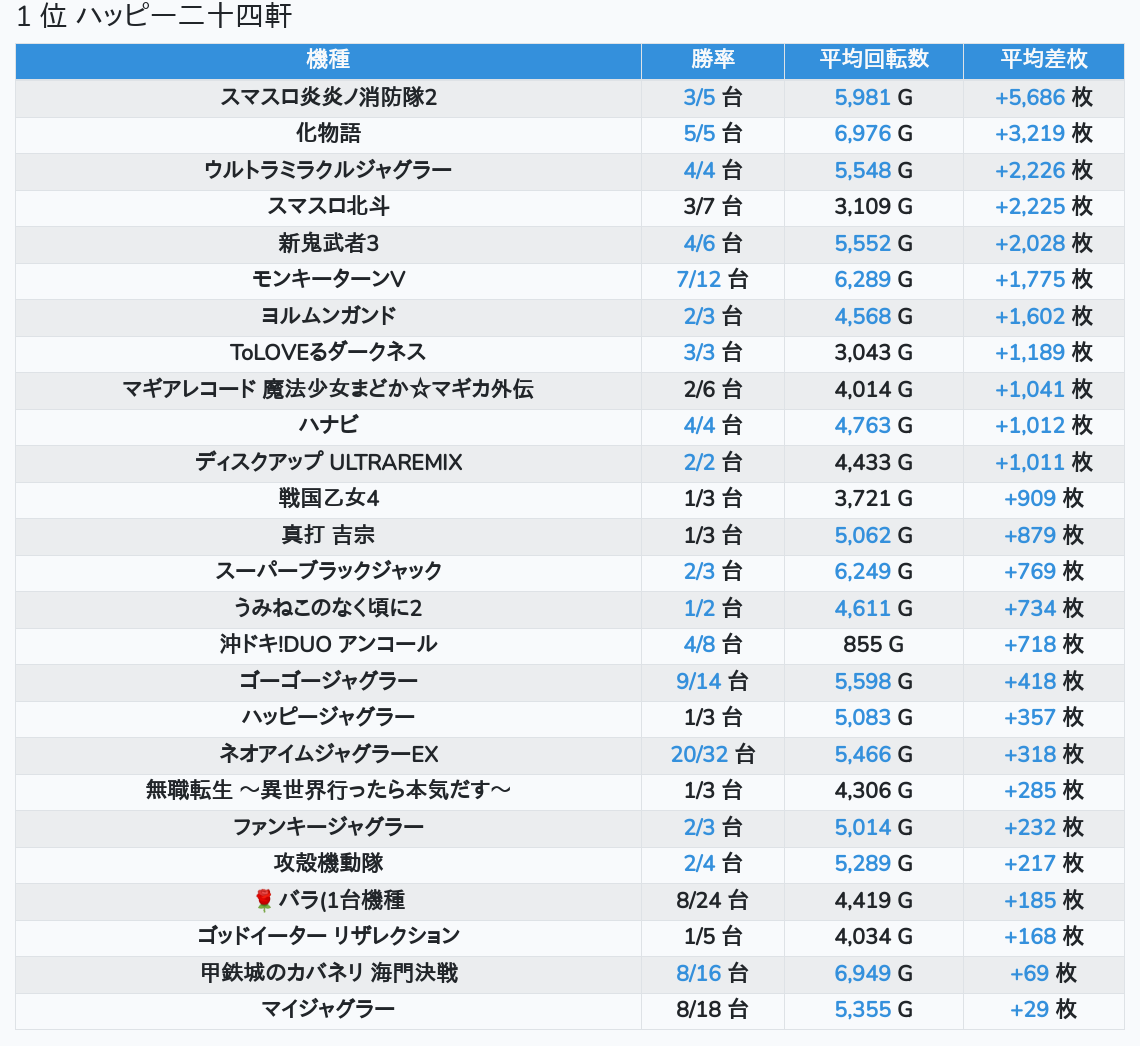The height and width of the screenshot is (1046, 1140).
Task: Open the +5,686 average difference value
Action: (x=1030, y=98)
